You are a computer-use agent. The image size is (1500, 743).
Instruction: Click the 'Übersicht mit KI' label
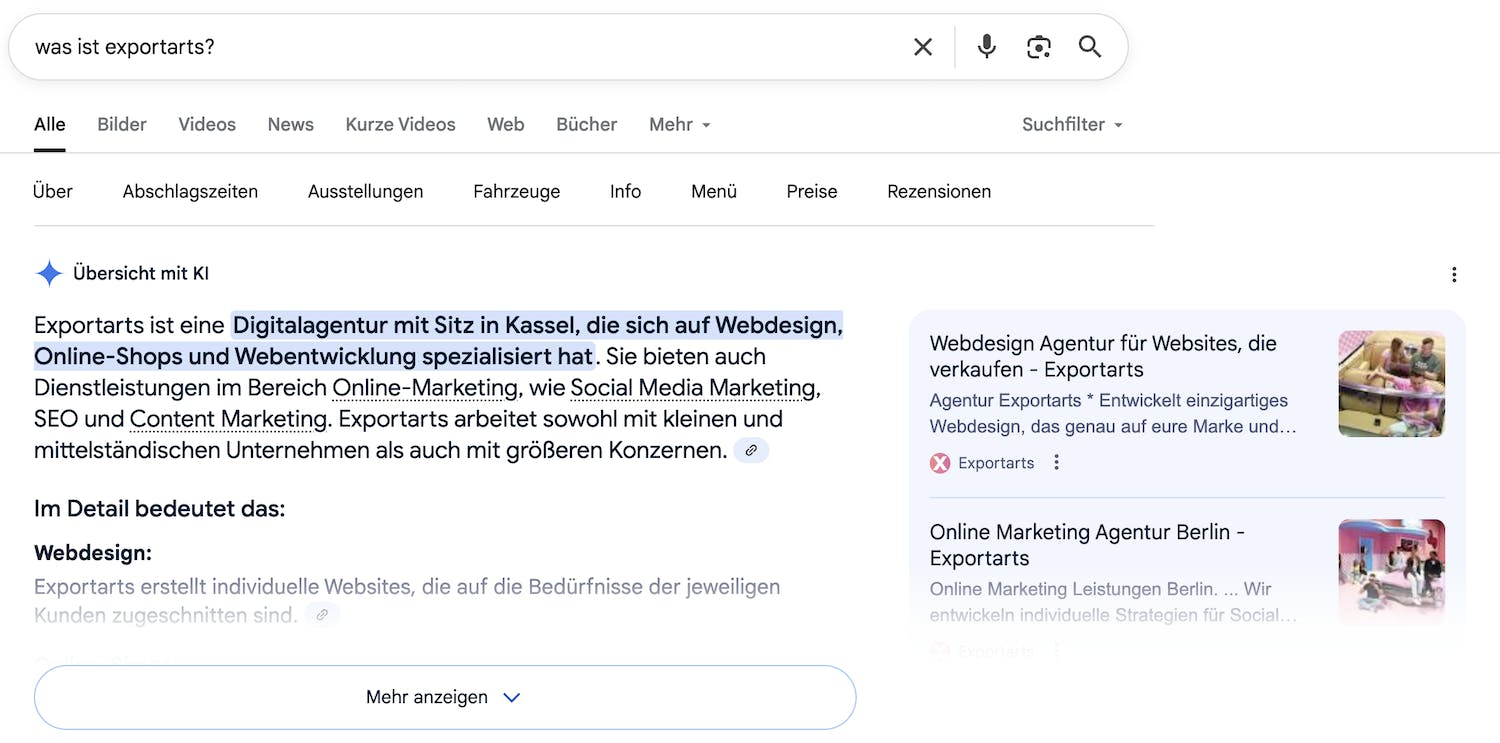coord(141,273)
